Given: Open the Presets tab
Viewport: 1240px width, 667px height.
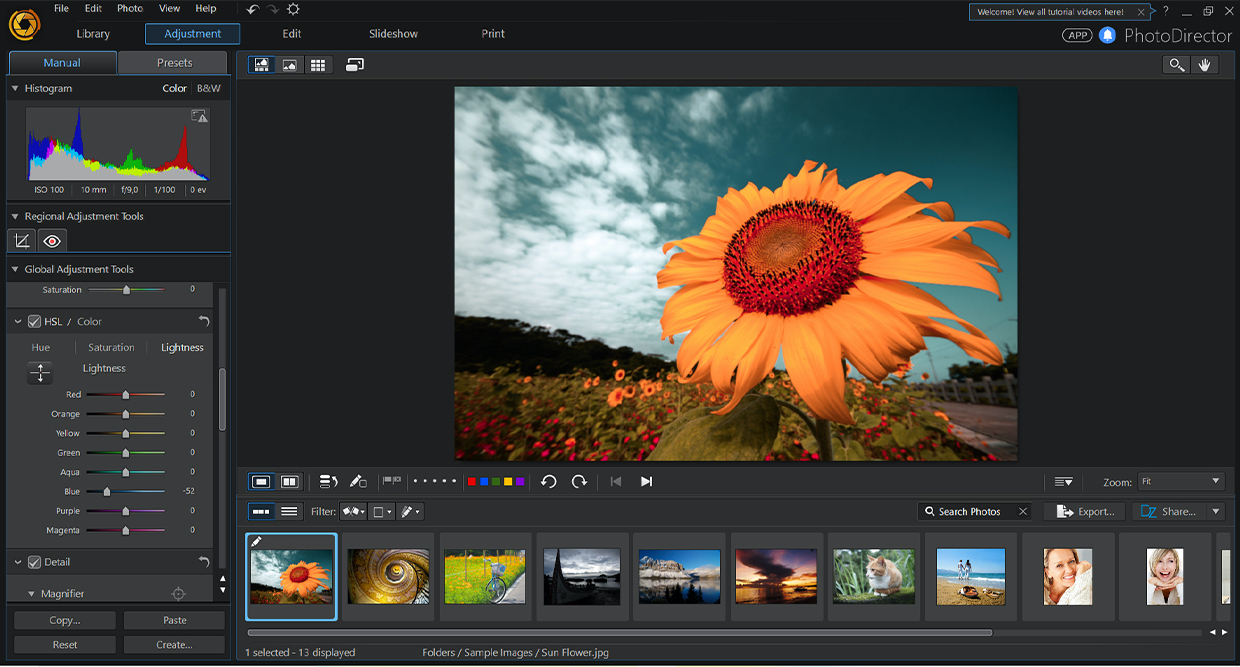Looking at the screenshot, I should [x=174, y=63].
